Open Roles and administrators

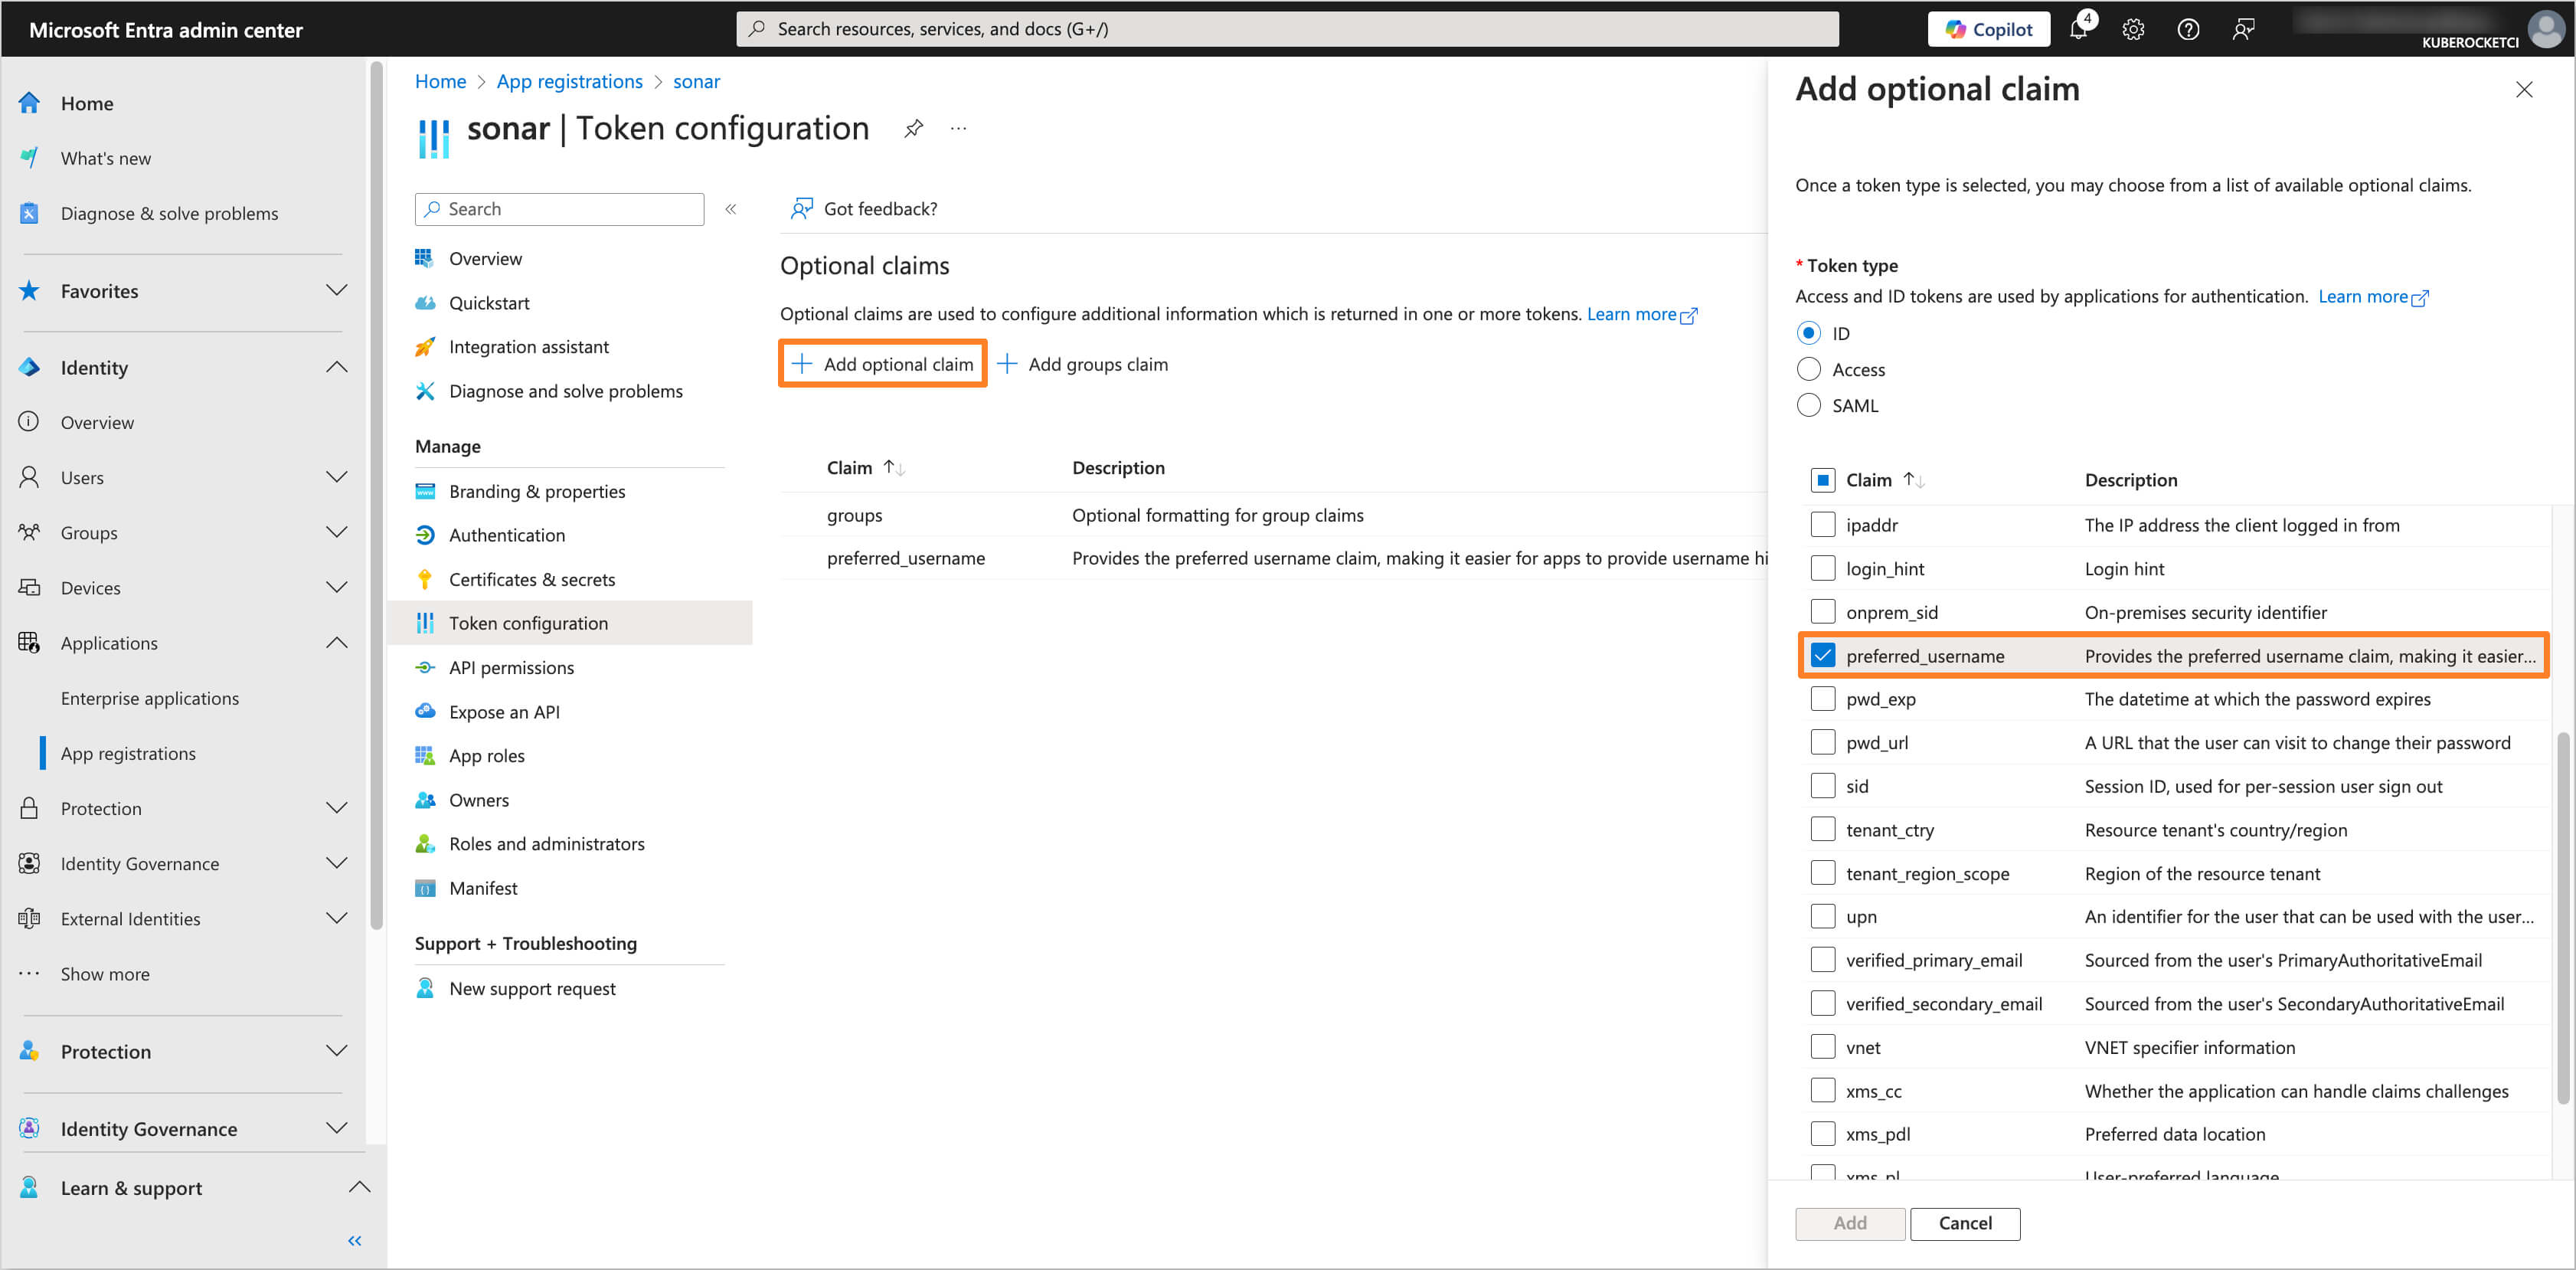pos(546,844)
